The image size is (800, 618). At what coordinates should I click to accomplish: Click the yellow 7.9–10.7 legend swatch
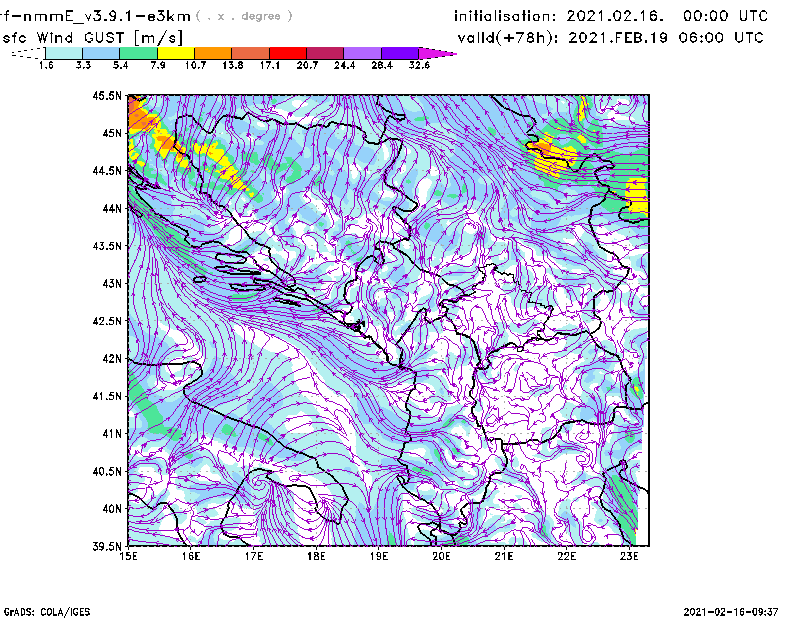tap(176, 53)
